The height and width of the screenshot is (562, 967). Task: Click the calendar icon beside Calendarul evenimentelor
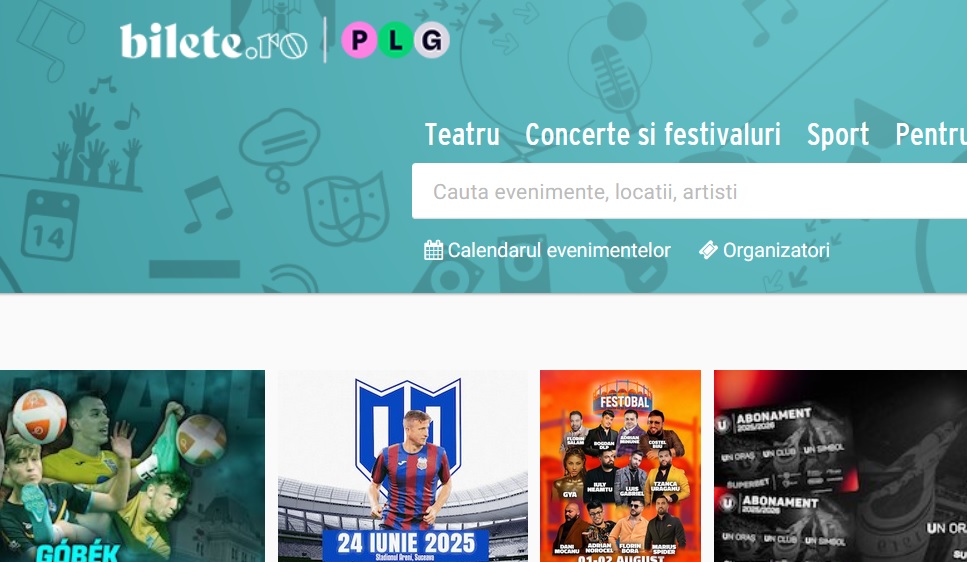pos(434,250)
